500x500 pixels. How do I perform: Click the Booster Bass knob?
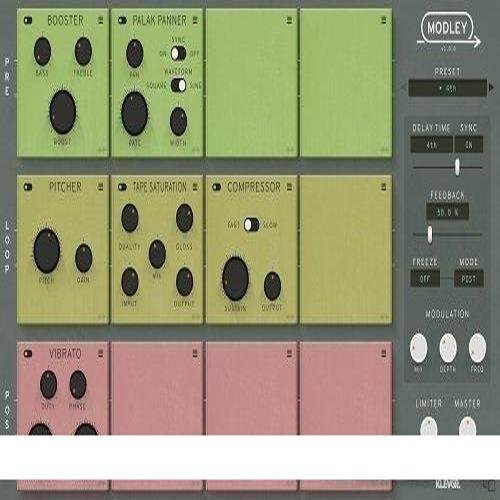[x=42, y=51]
